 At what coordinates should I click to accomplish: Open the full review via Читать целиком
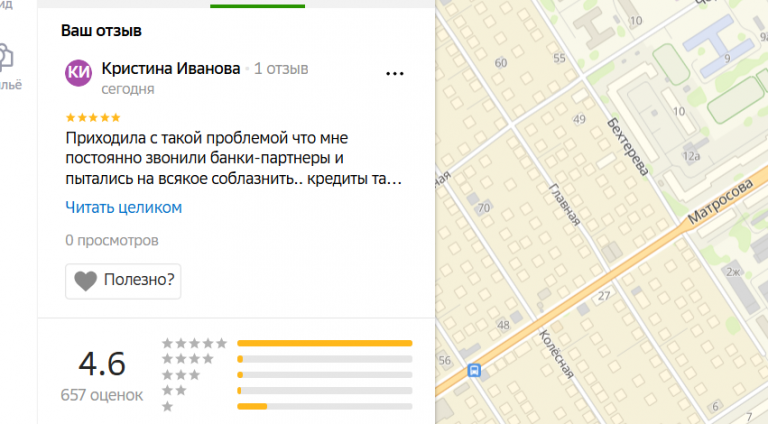tap(123, 208)
